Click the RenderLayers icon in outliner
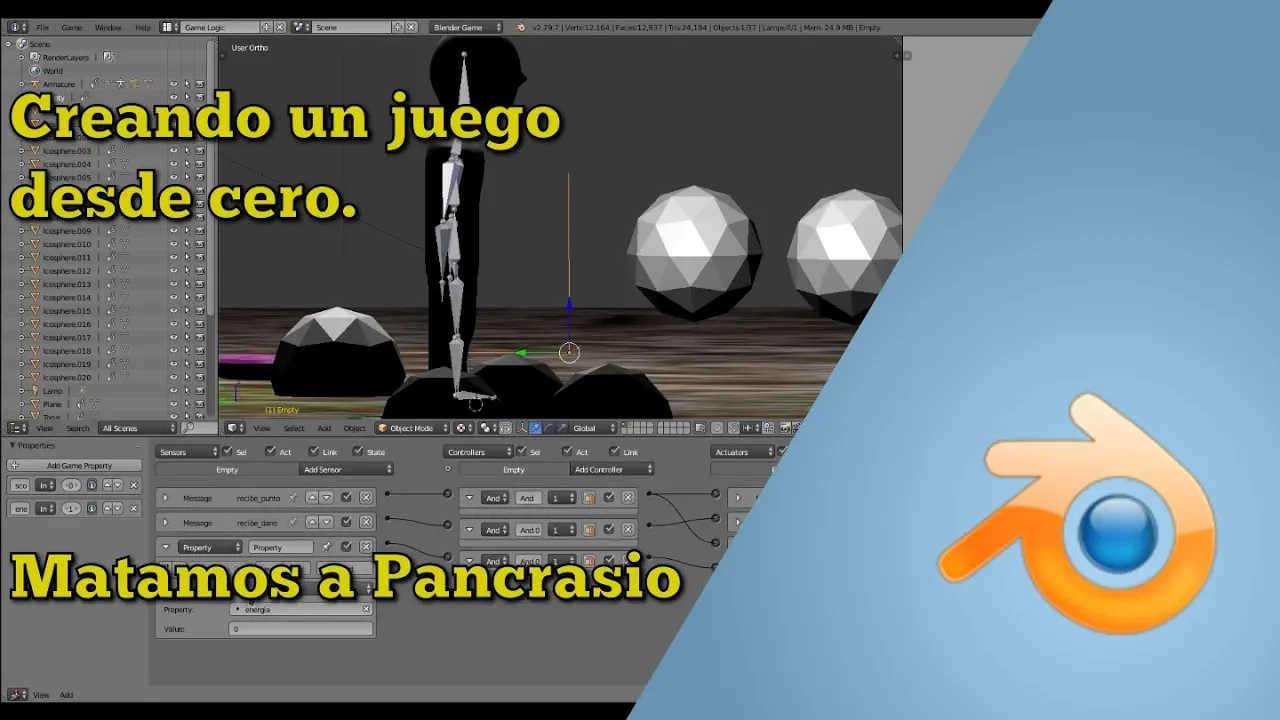Screen dimensions: 1280x720 pos(35,57)
